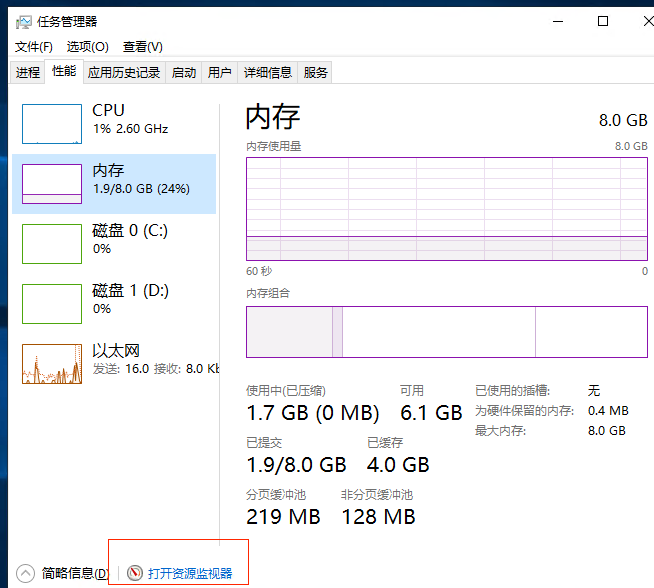Screen dimensions: 654x588
Task: Switch to the 服务 tab
Action: pos(315,72)
